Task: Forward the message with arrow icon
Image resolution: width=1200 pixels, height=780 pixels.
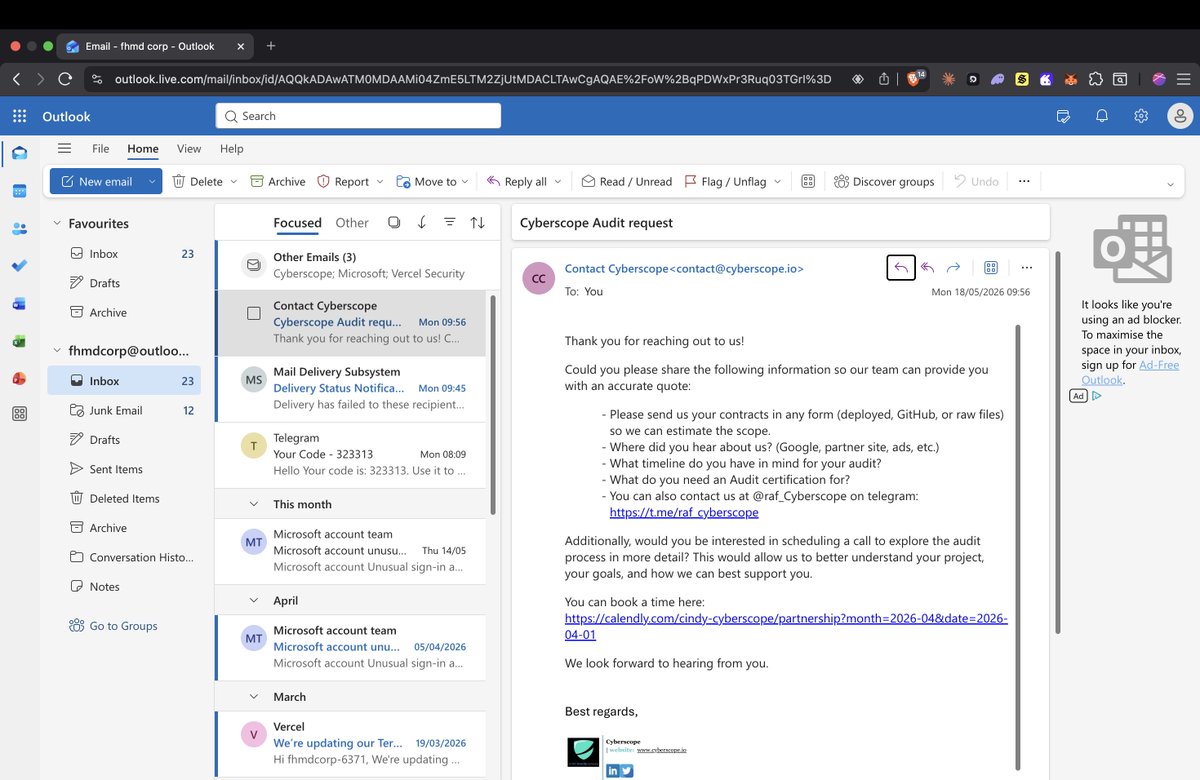Action: (953, 267)
